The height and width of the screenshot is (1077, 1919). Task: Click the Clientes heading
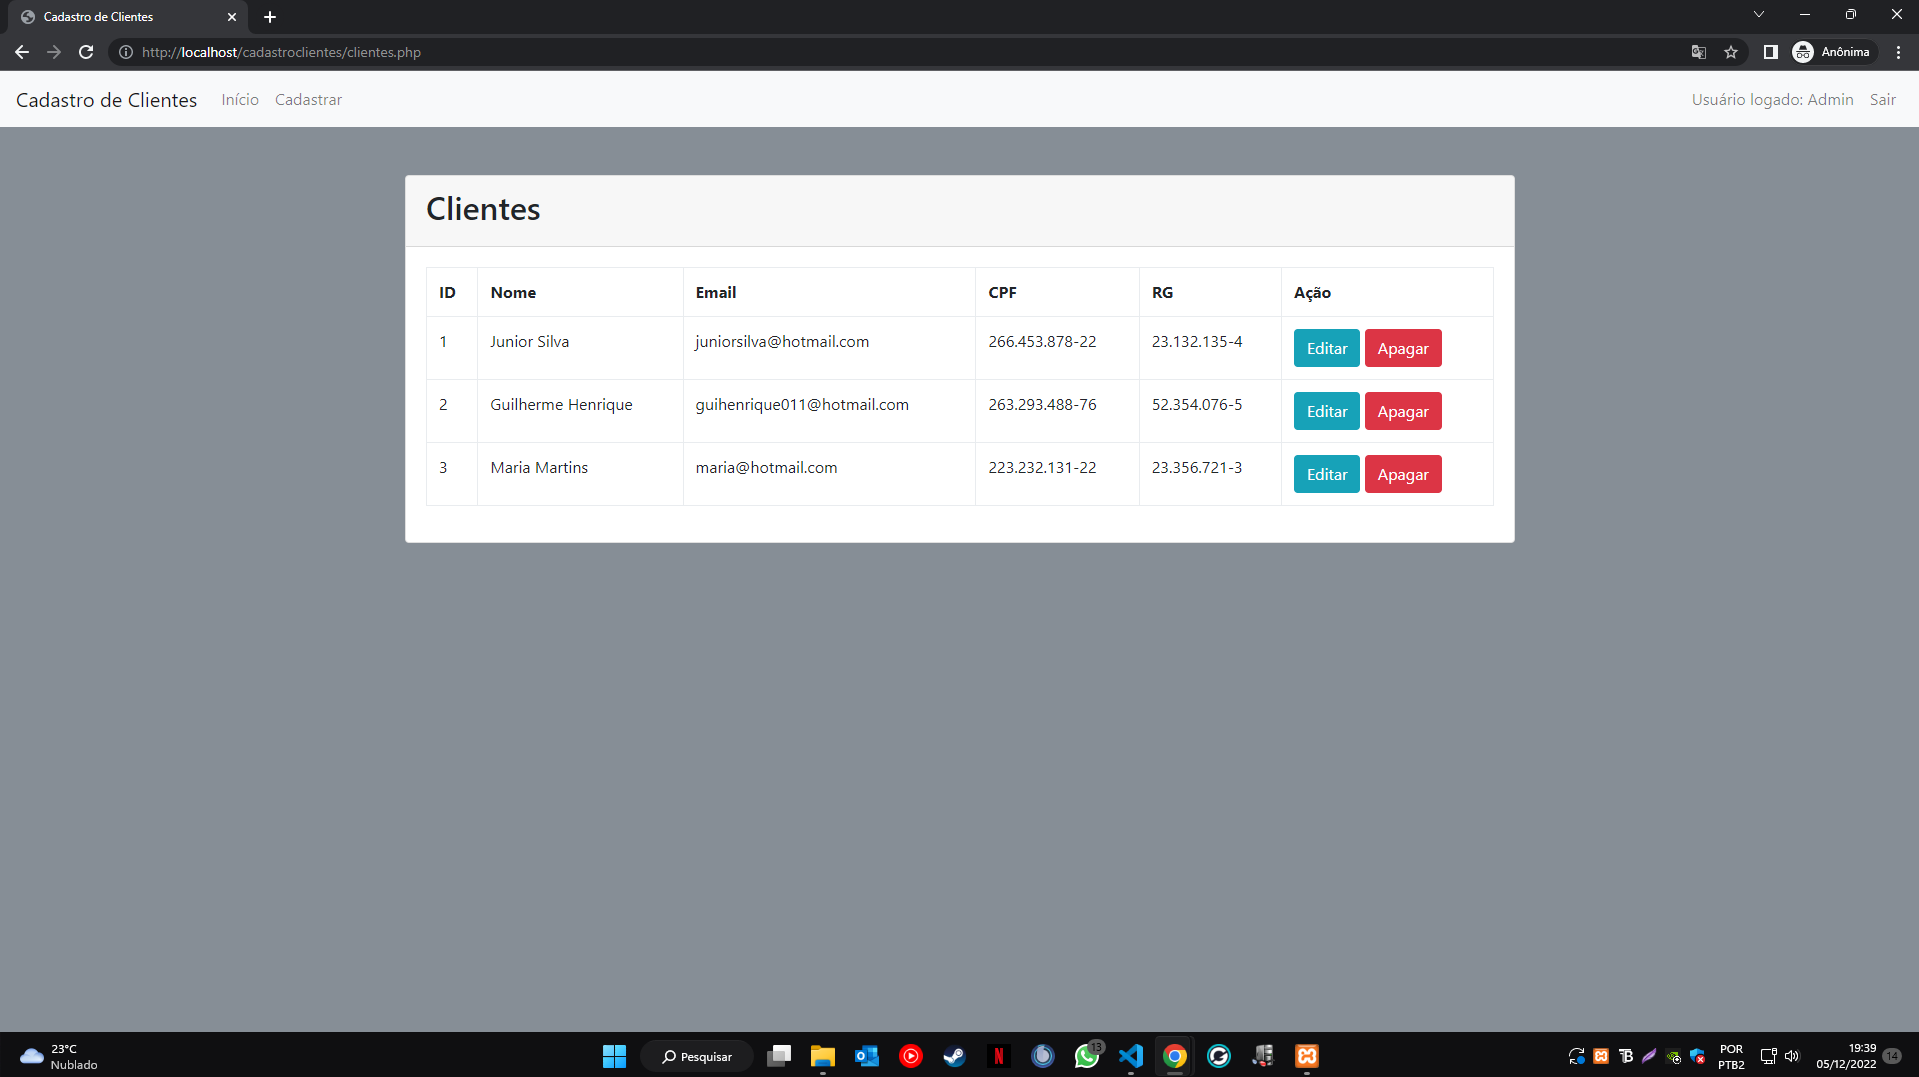(483, 209)
